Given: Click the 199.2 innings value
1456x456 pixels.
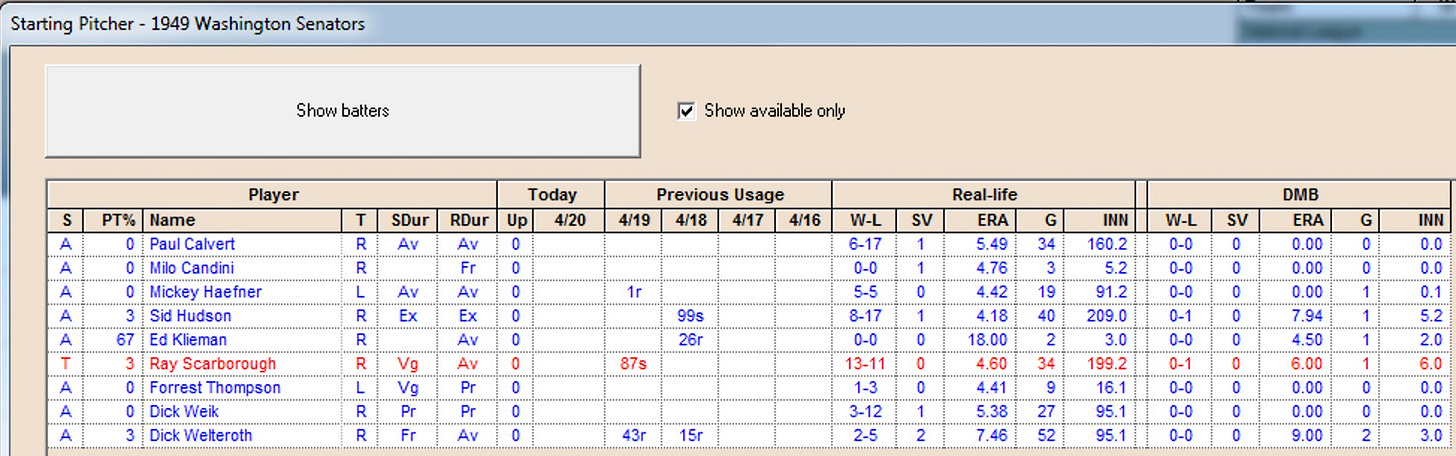Looking at the screenshot, I should 1108,364.
